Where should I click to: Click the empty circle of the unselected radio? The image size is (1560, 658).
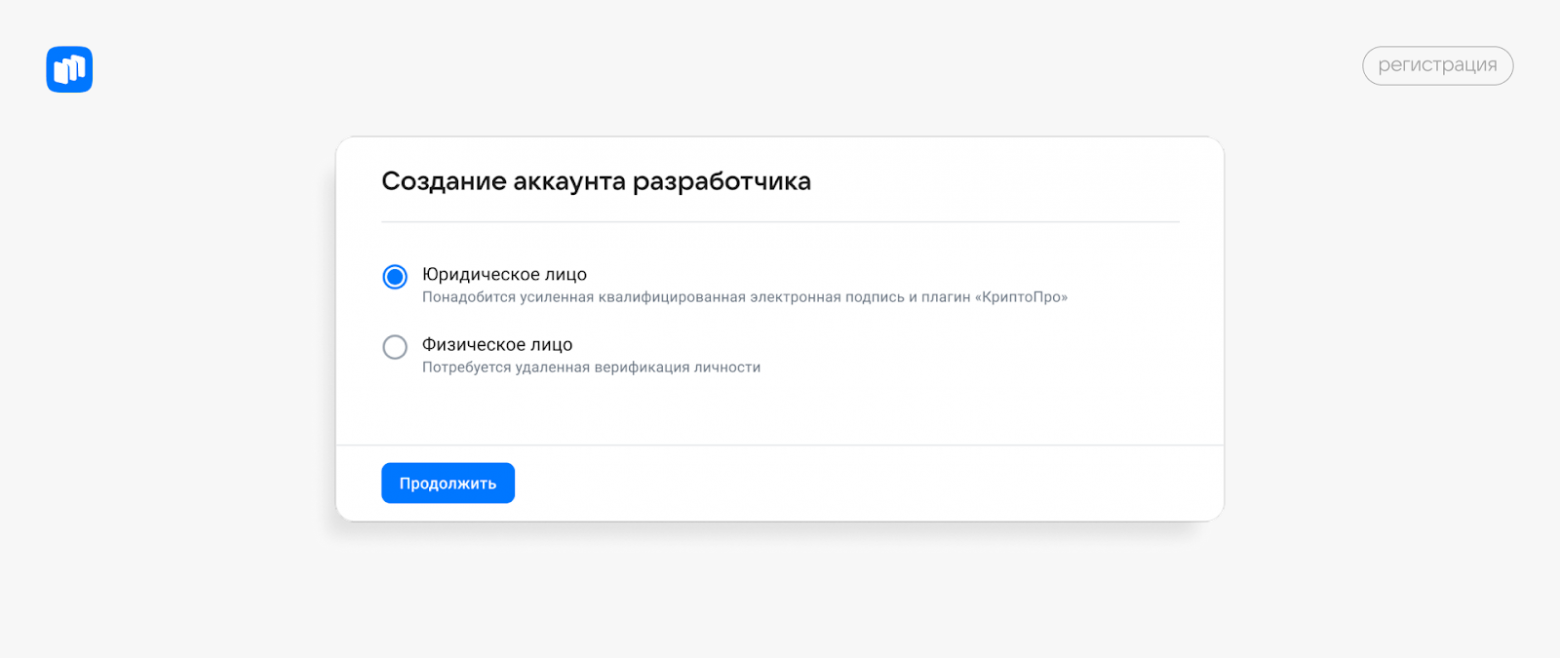pyautogui.click(x=395, y=347)
